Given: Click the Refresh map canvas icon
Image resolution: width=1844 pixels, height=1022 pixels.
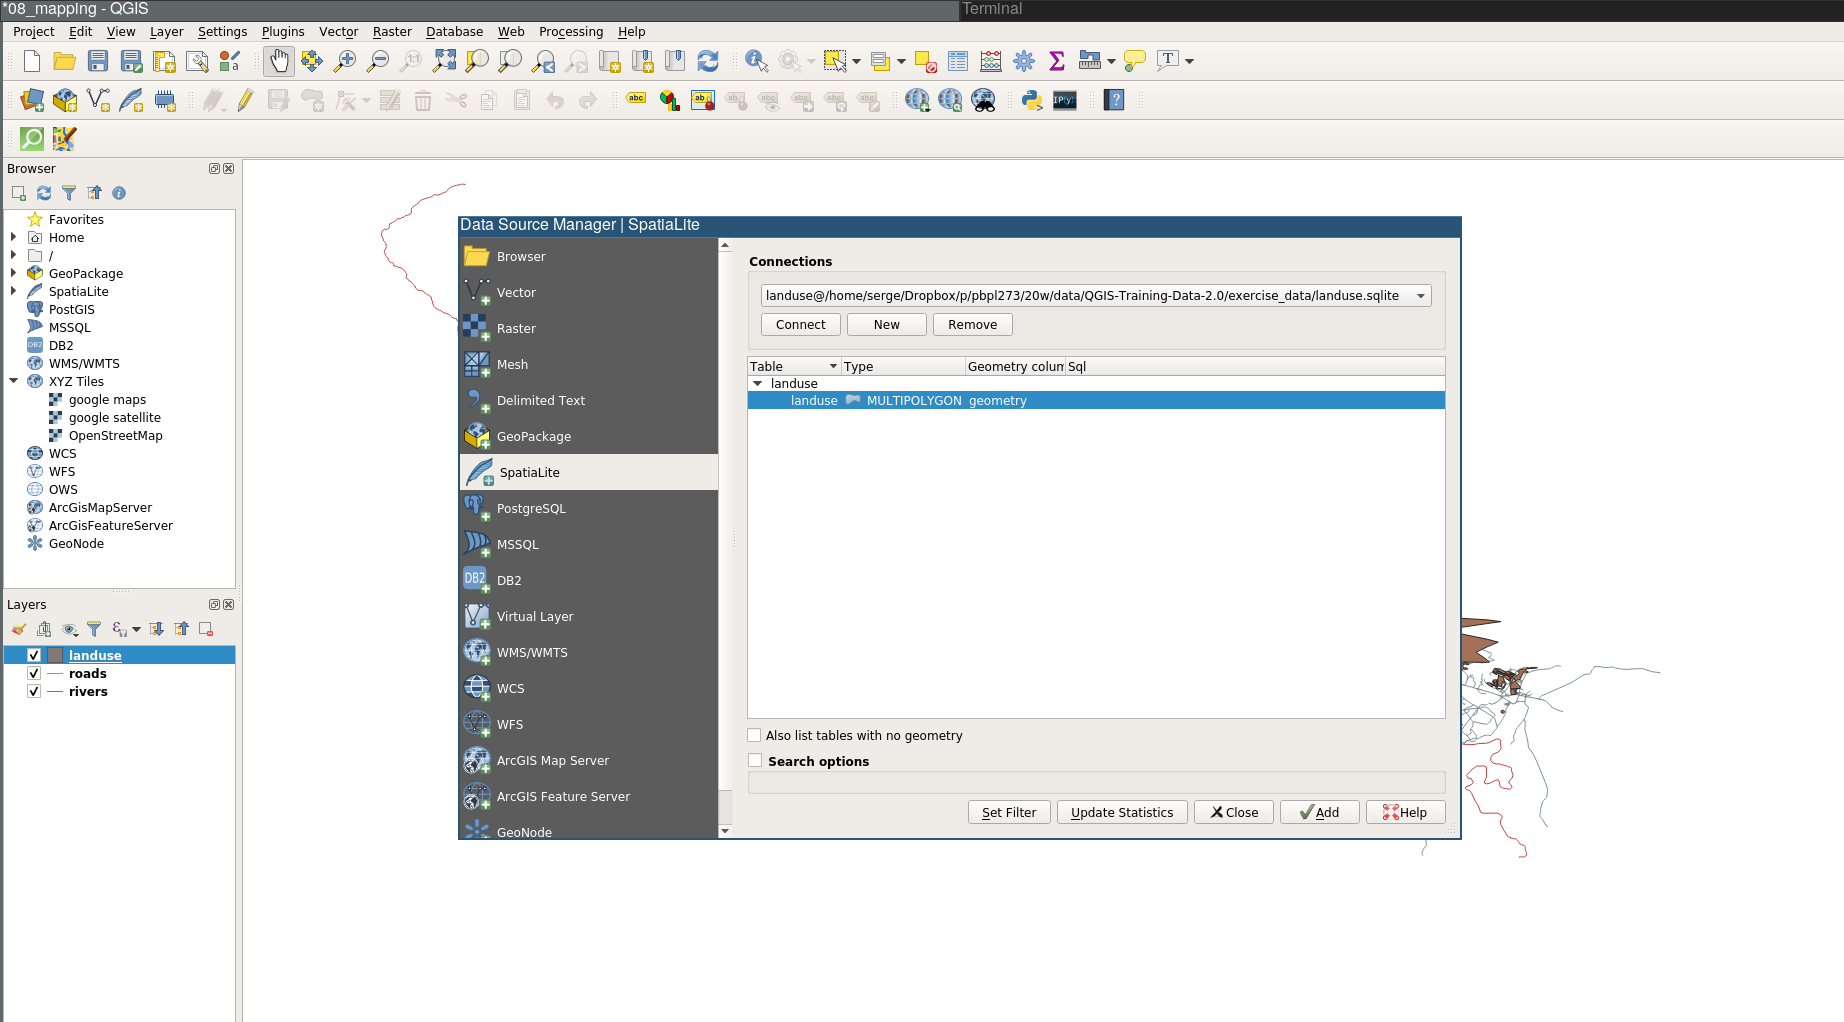Looking at the screenshot, I should [709, 61].
